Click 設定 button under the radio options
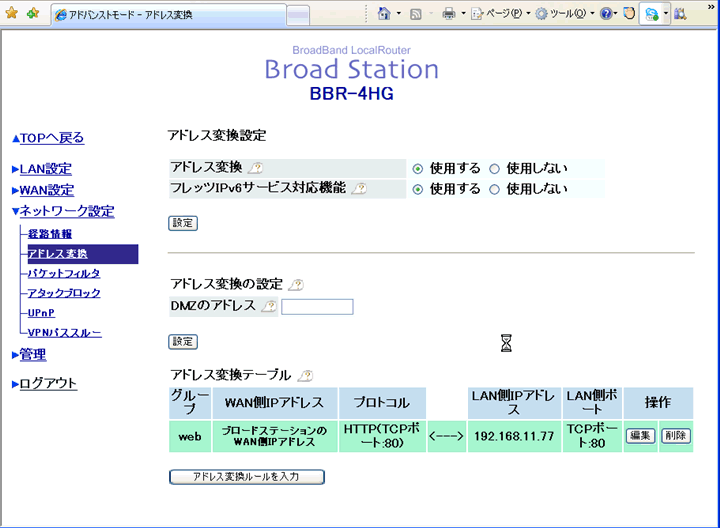Image resolution: width=720 pixels, height=528 pixels. click(183, 223)
